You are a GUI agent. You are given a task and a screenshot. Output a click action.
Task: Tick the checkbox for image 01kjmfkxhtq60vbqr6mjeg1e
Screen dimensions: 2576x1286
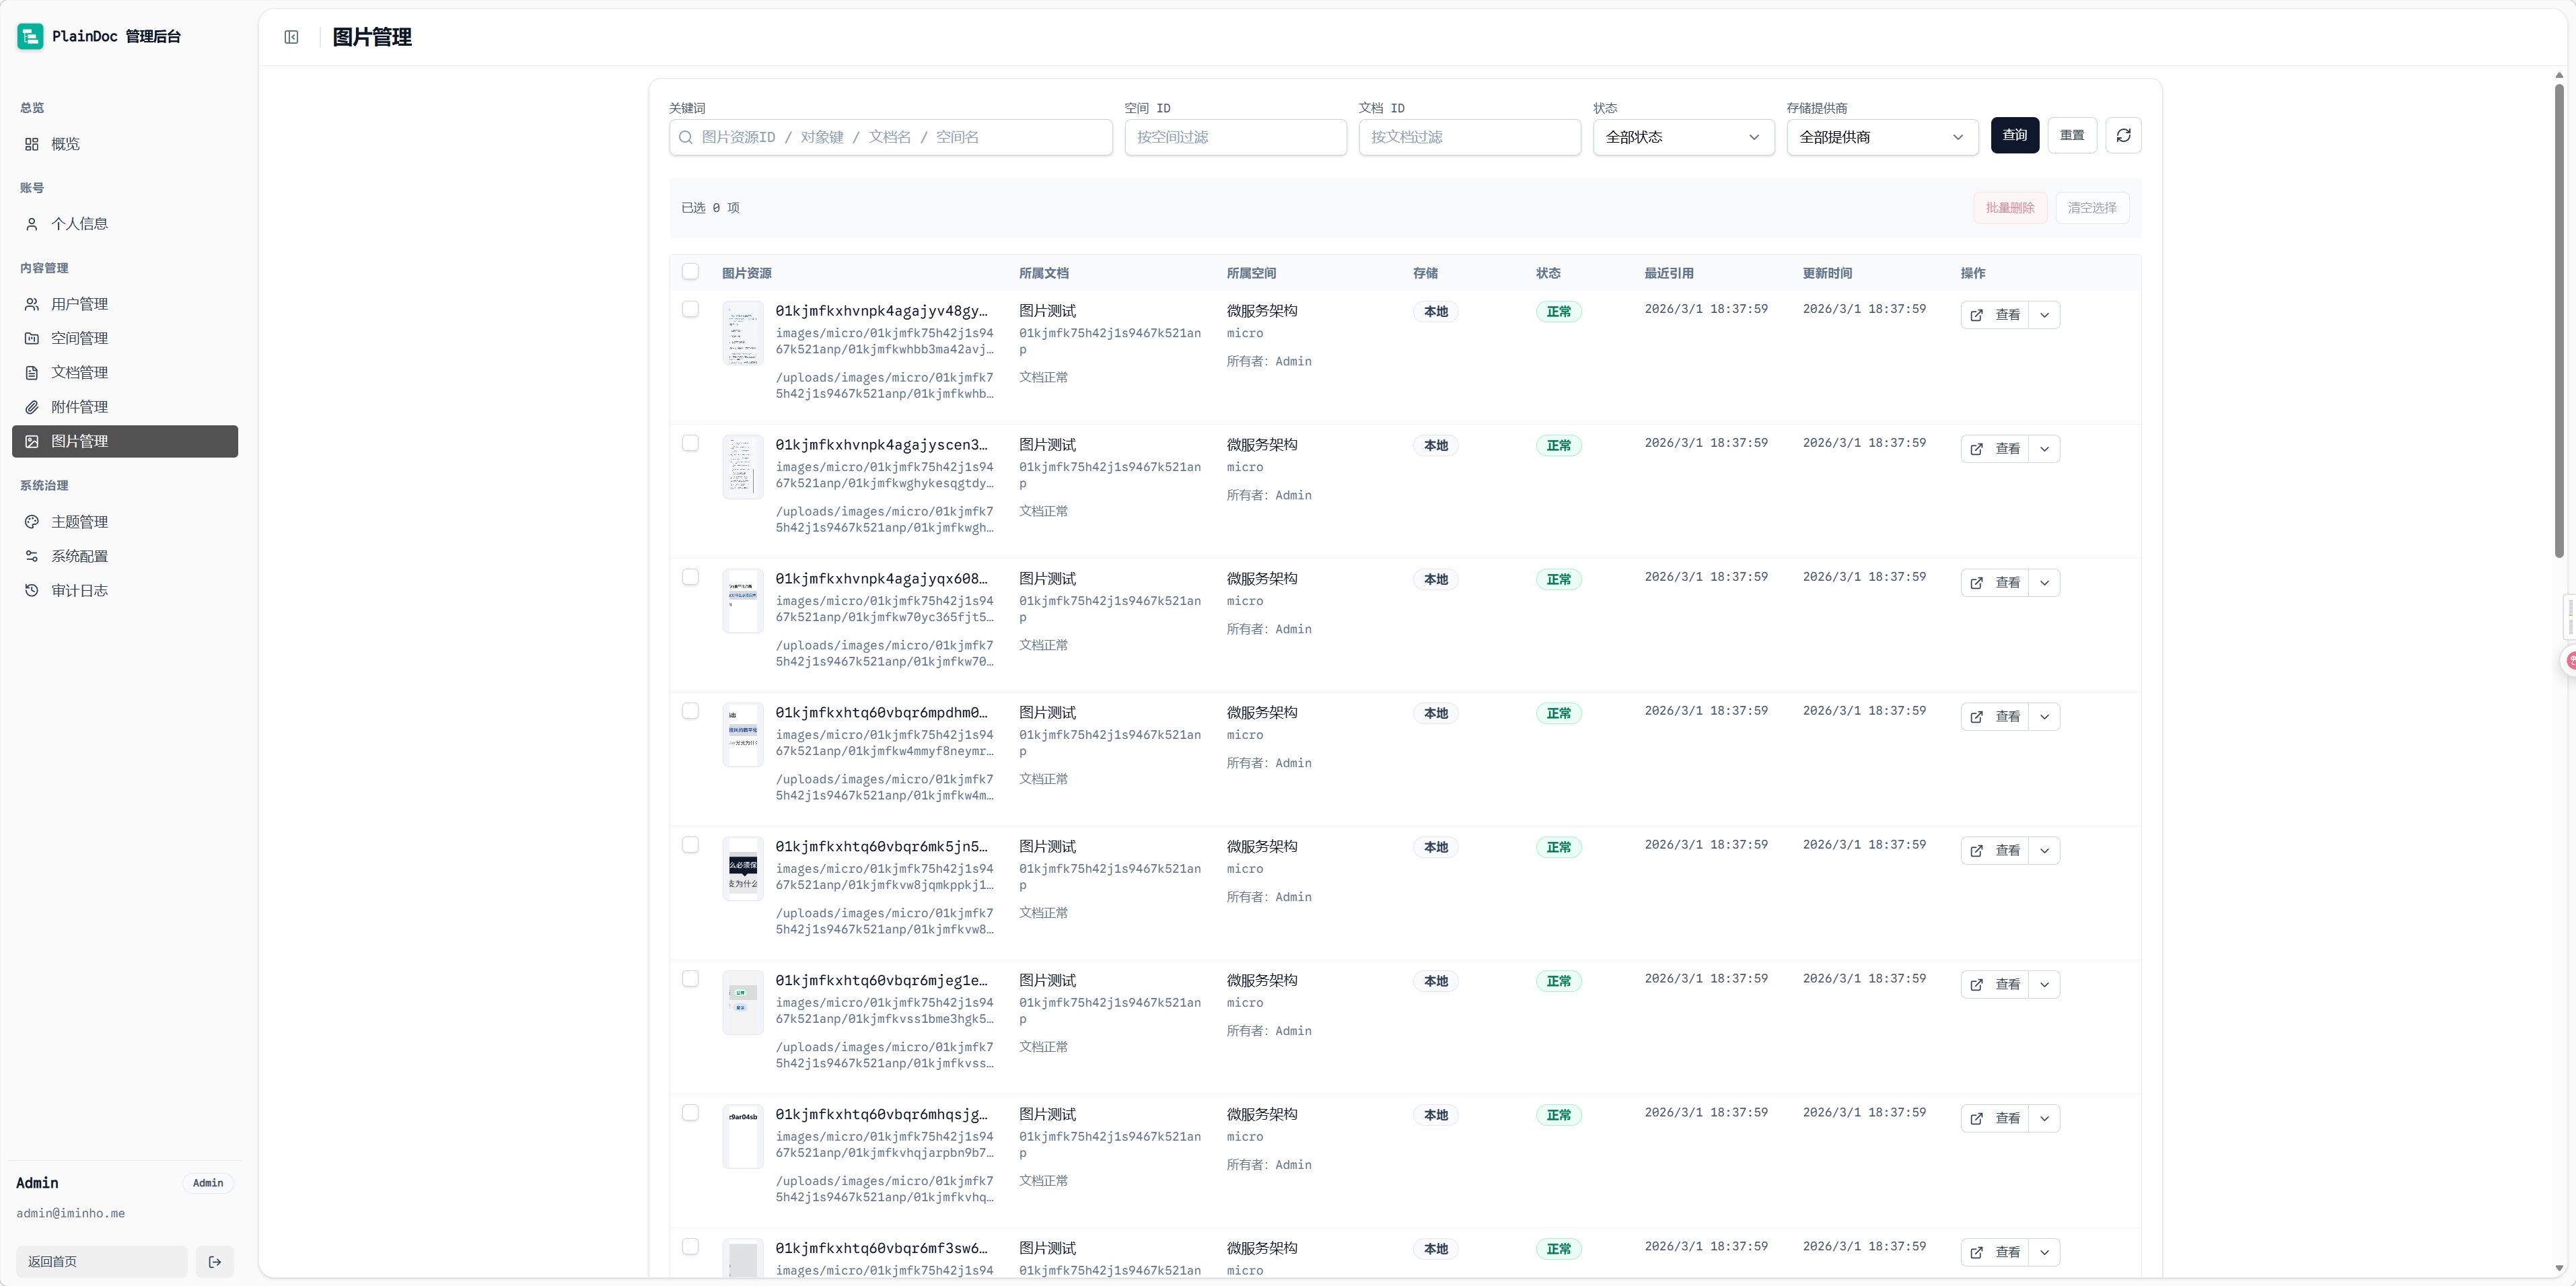(x=690, y=979)
